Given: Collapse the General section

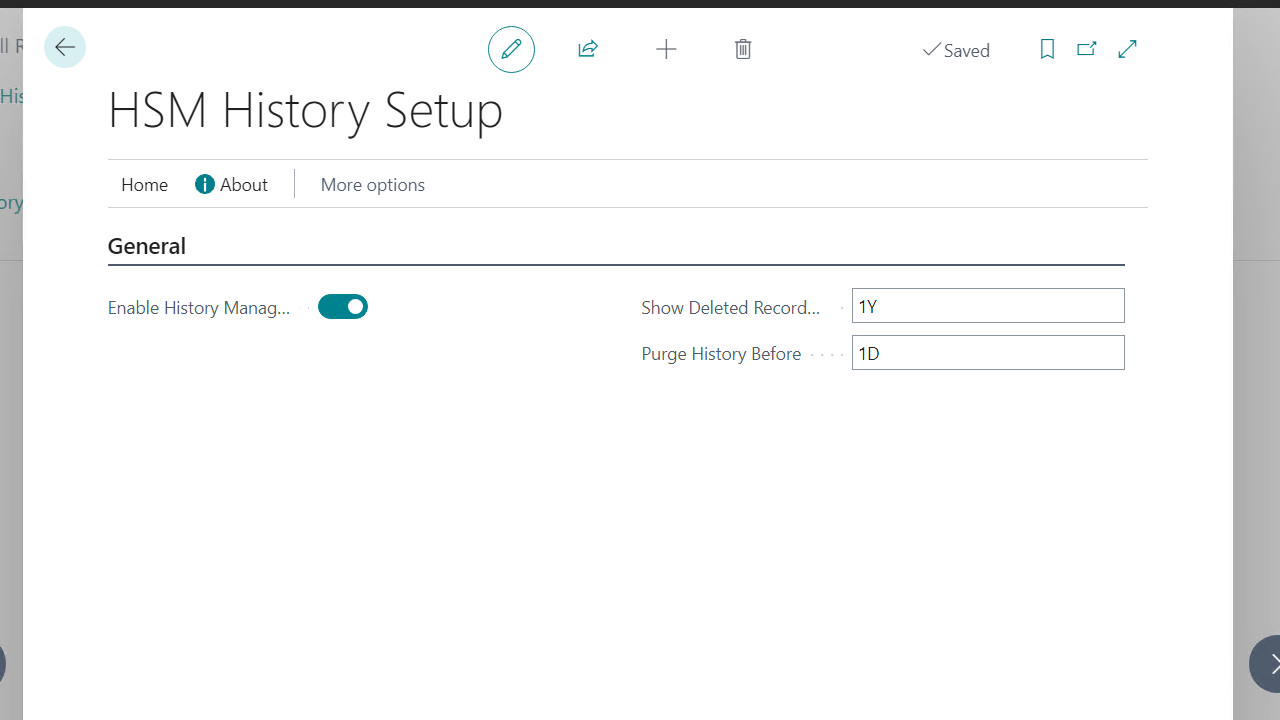Looking at the screenshot, I should point(147,245).
